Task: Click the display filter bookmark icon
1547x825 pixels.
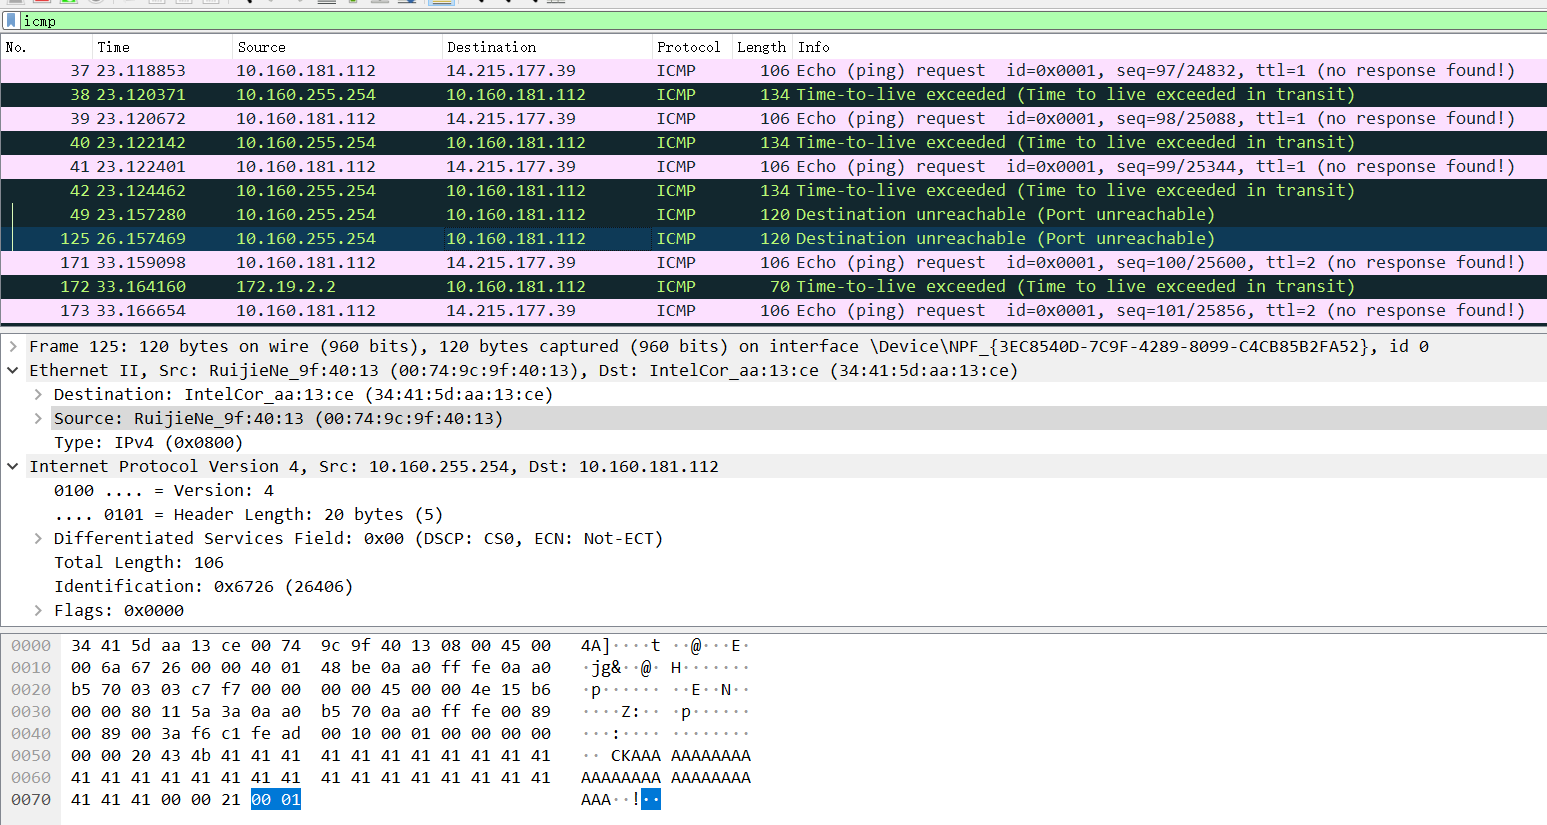Action: coord(11,21)
